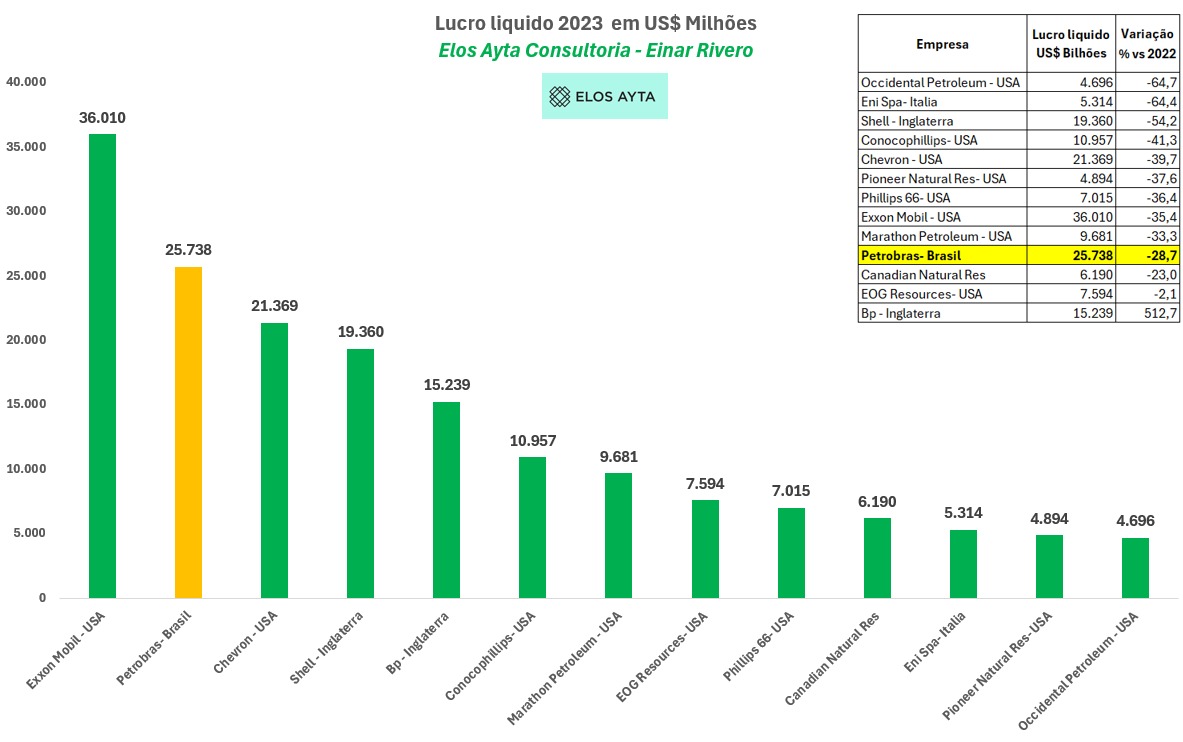Click table cell Shell - Inglaterra

point(942,121)
